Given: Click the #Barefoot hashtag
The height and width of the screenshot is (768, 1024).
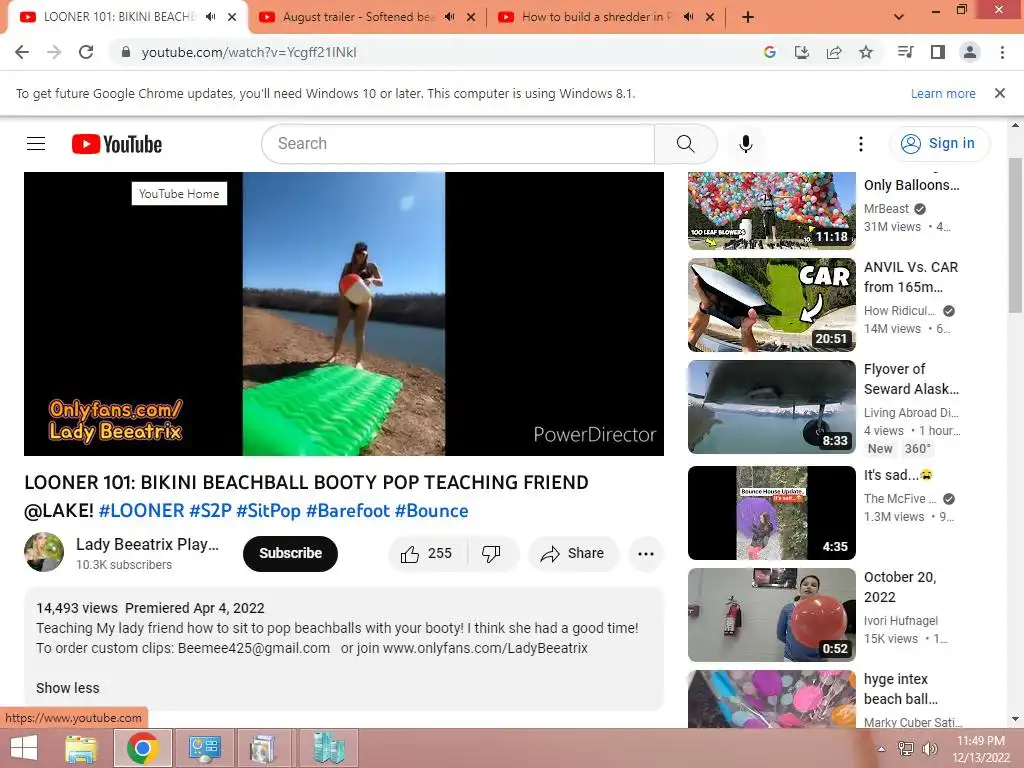Looking at the screenshot, I should 347,511.
